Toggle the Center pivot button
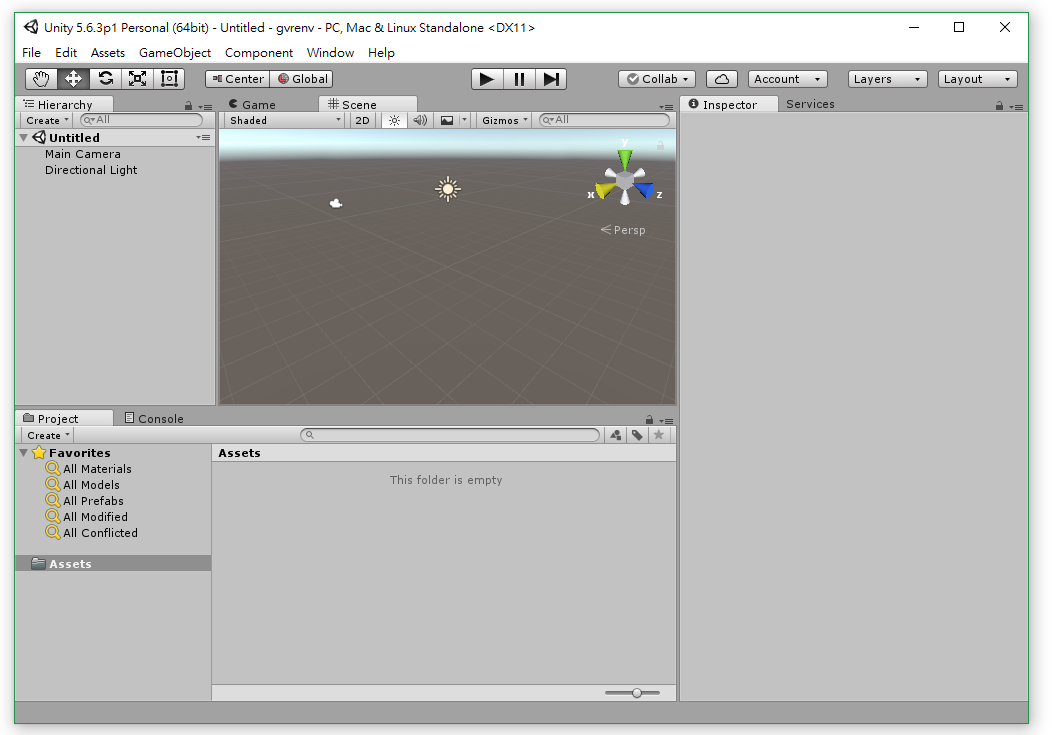 [238, 79]
